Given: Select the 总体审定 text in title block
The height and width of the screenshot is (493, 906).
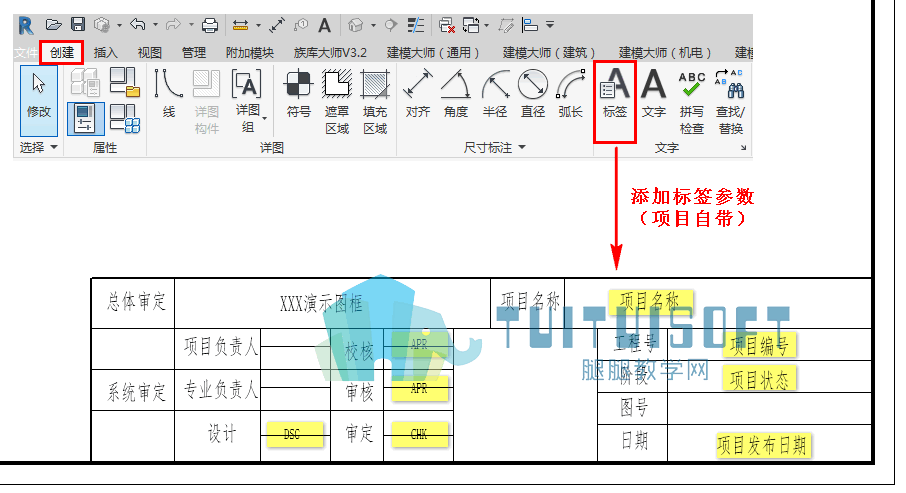Looking at the screenshot, I should 136,302.
